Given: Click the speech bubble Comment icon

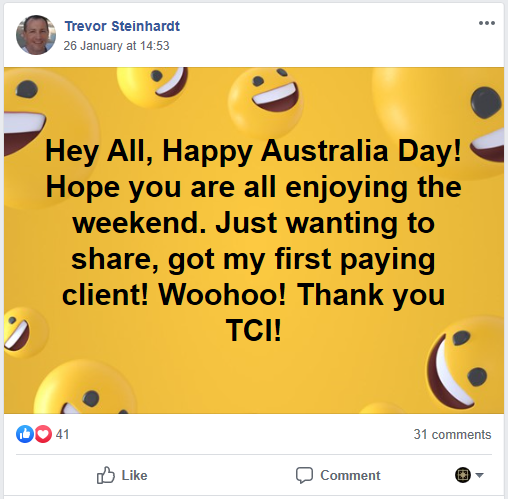Looking at the screenshot, I should coord(304,475).
